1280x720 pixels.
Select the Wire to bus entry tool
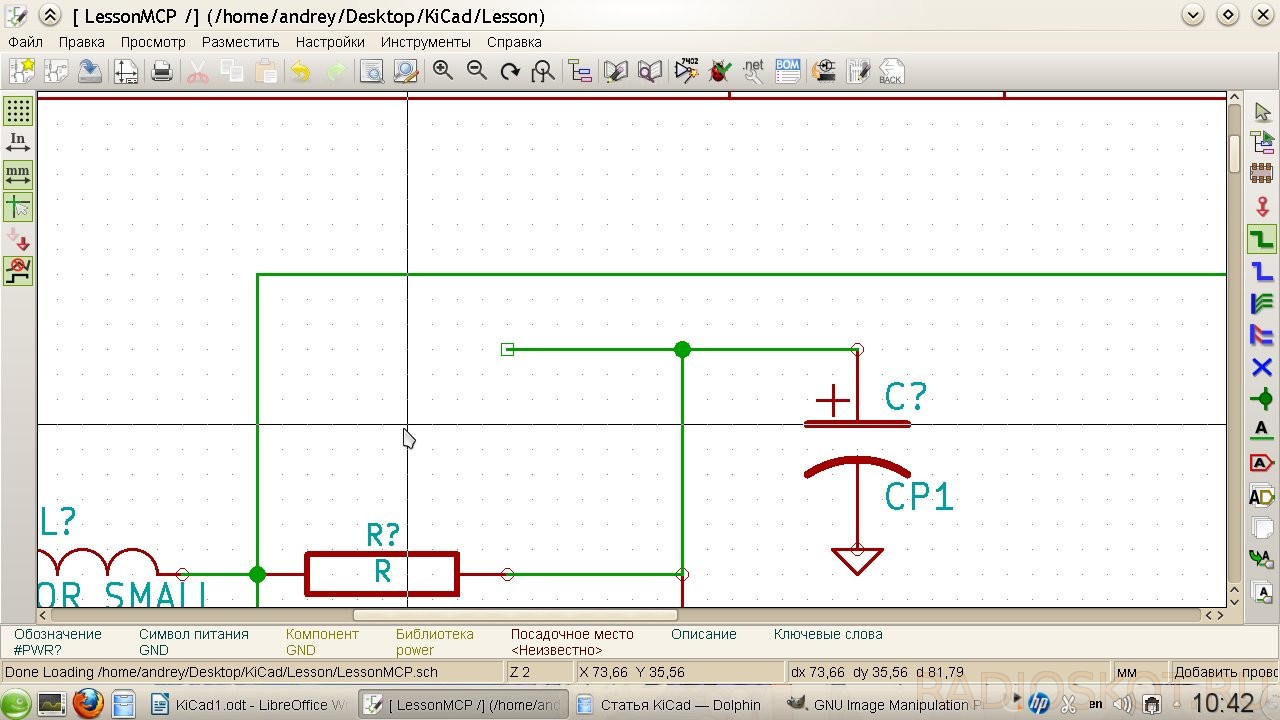tap(1262, 303)
